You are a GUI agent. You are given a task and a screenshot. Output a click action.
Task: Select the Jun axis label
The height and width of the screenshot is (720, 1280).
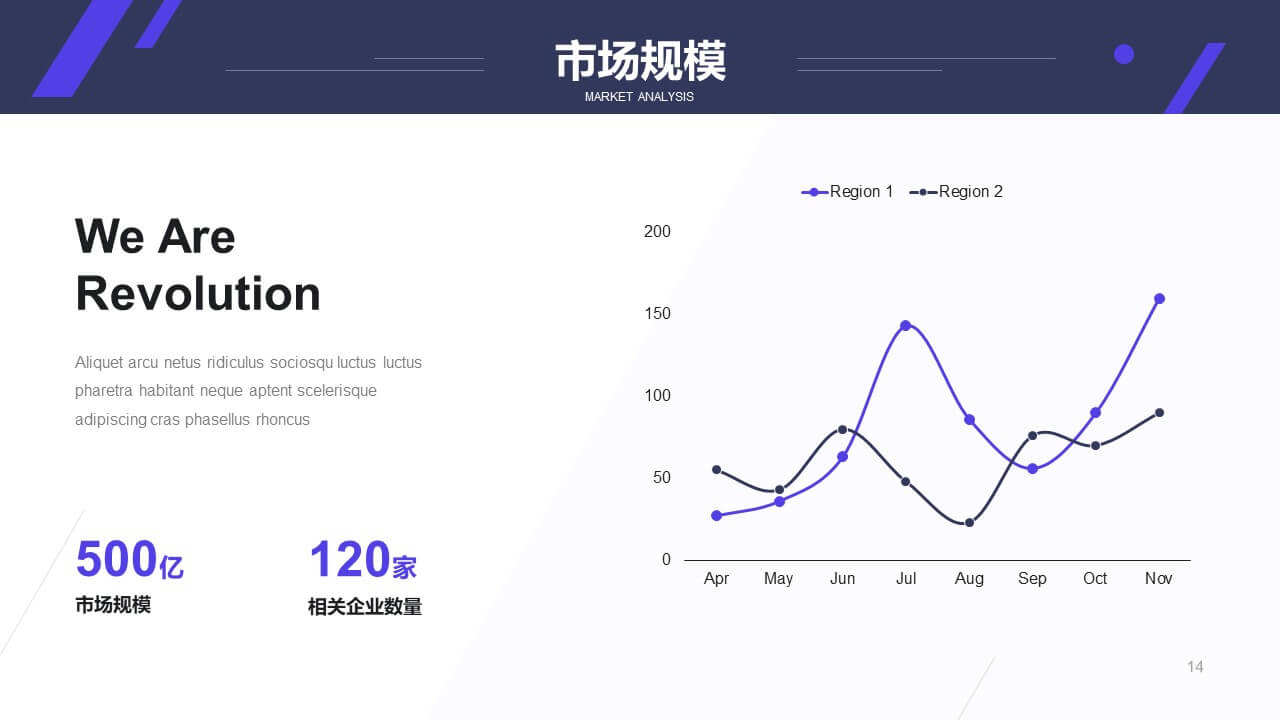pos(843,579)
